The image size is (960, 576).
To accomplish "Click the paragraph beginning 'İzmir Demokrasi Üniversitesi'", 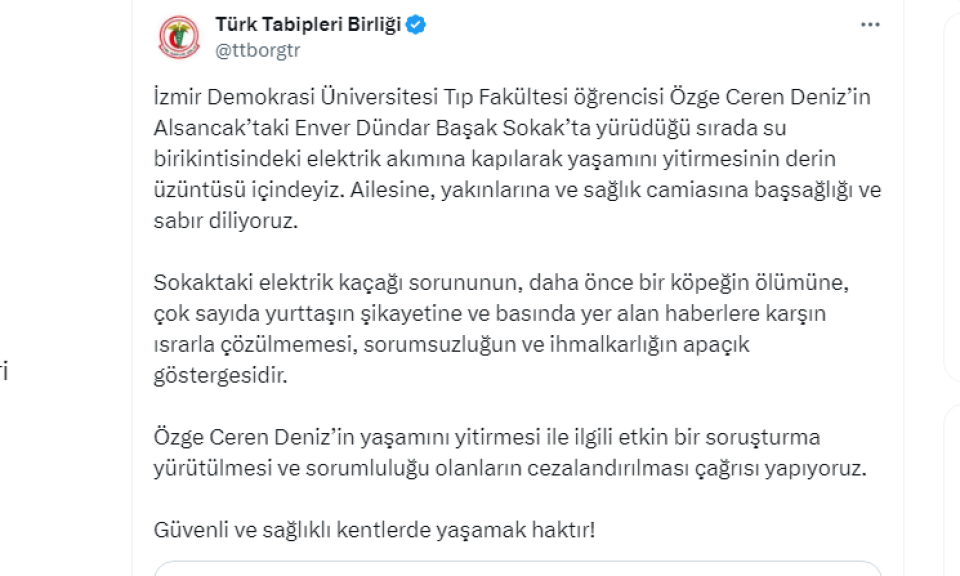I will [x=517, y=159].
